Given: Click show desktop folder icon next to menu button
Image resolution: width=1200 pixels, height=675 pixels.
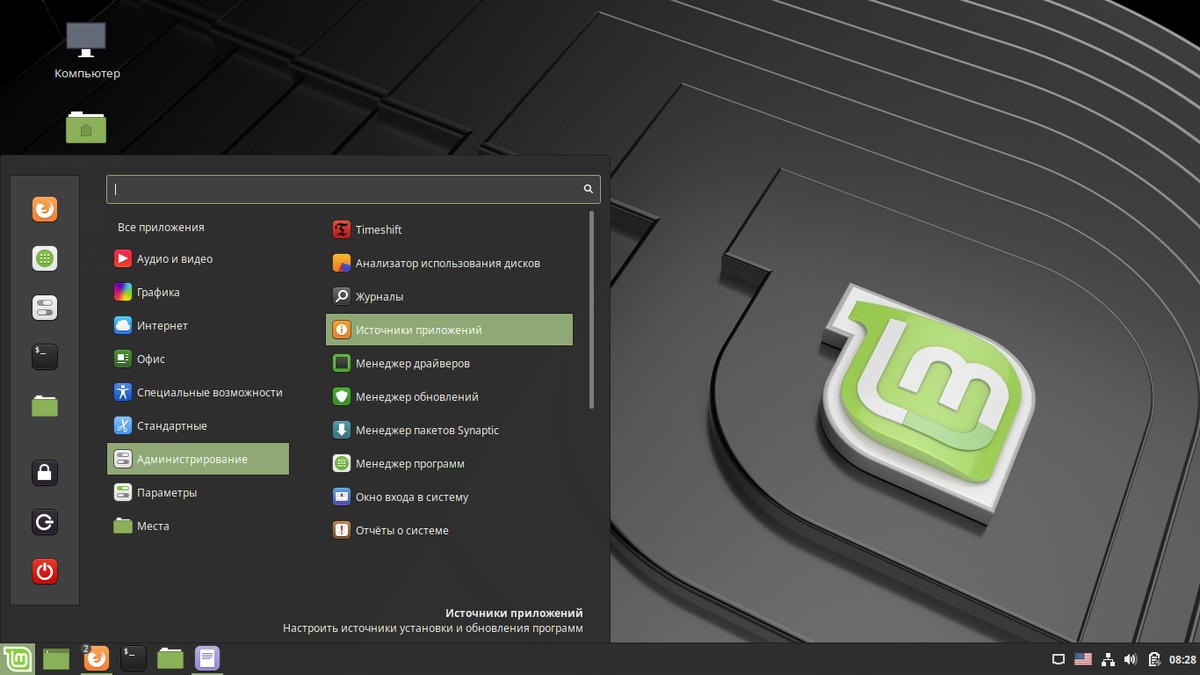Looking at the screenshot, I should tap(57, 658).
